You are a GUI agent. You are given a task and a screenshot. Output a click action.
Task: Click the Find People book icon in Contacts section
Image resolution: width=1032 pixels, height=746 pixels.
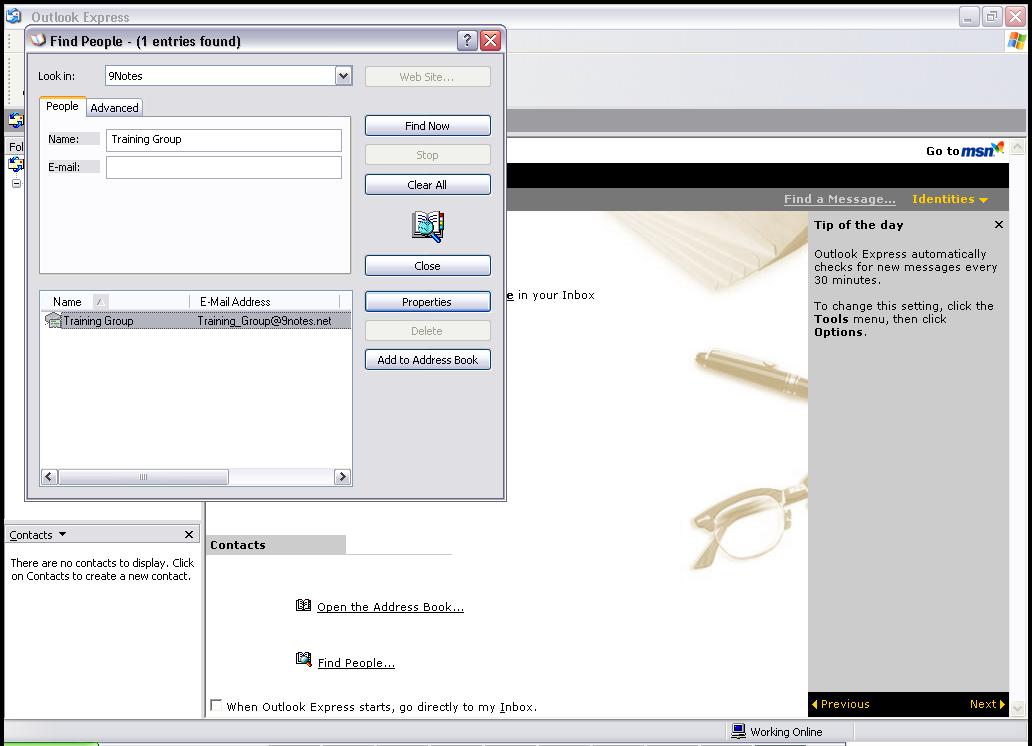click(303, 659)
